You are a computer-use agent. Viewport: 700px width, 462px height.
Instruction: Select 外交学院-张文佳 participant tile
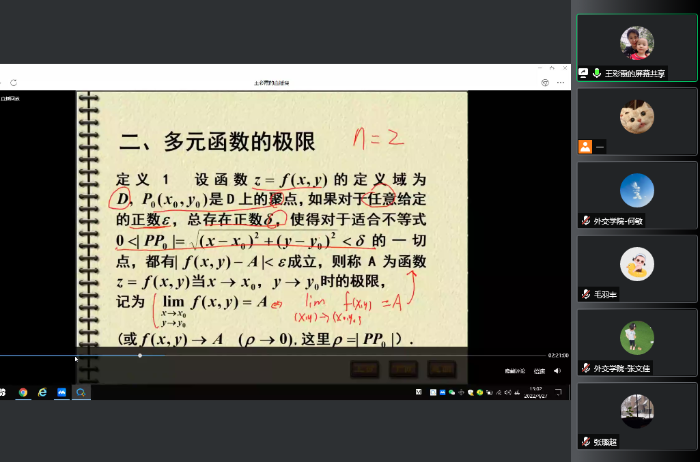point(637,341)
